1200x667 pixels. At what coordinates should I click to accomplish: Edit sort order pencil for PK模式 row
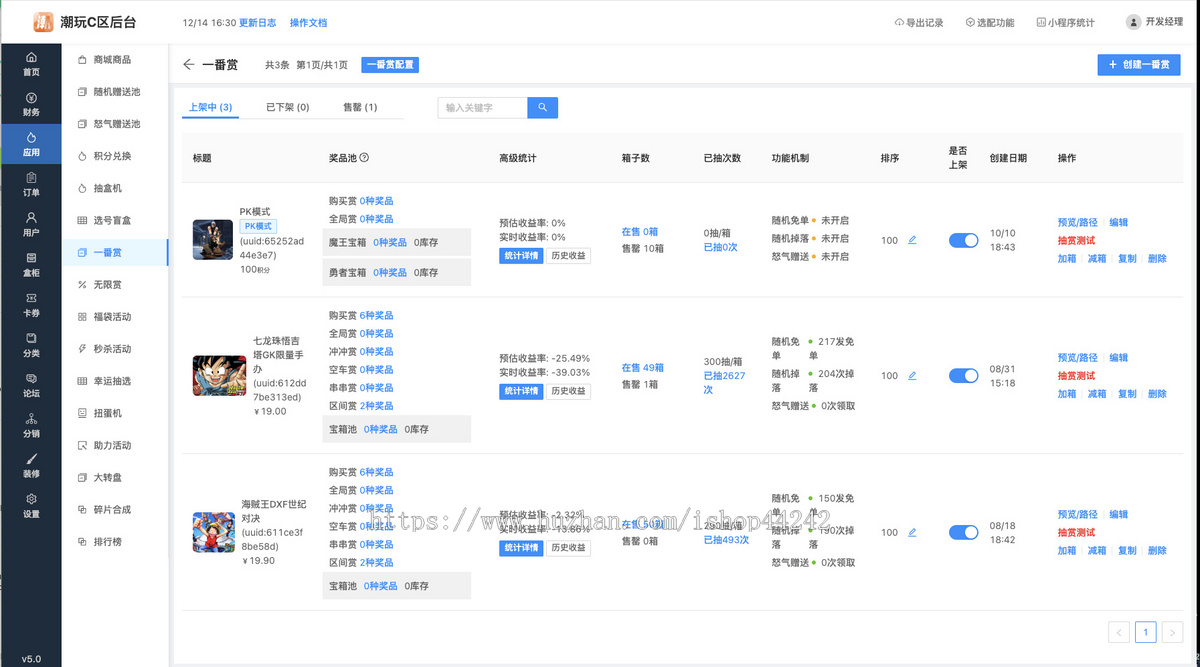tap(912, 240)
